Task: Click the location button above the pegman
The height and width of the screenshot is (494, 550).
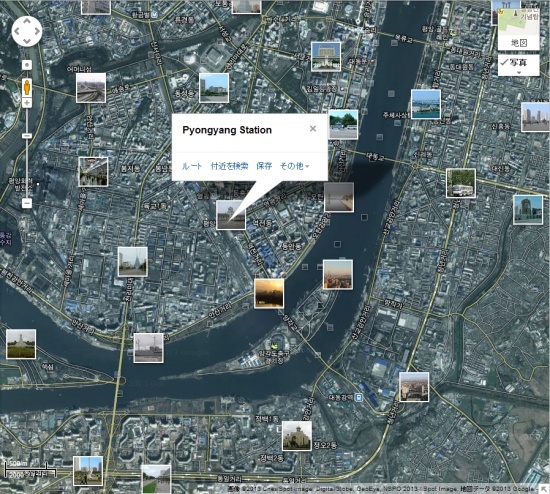Action: tap(27, 65)
